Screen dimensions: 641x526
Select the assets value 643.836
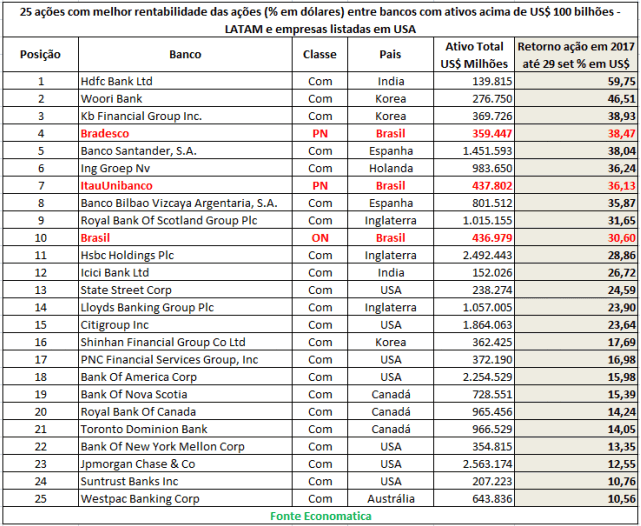(x=474, y=499)
